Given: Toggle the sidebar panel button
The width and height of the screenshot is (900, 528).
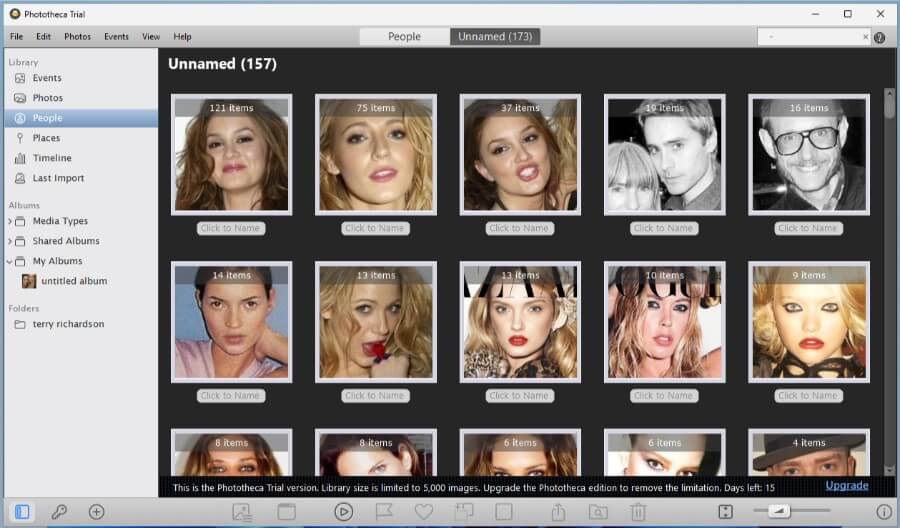Looking at the screenshot, I should tap(22, 512).
